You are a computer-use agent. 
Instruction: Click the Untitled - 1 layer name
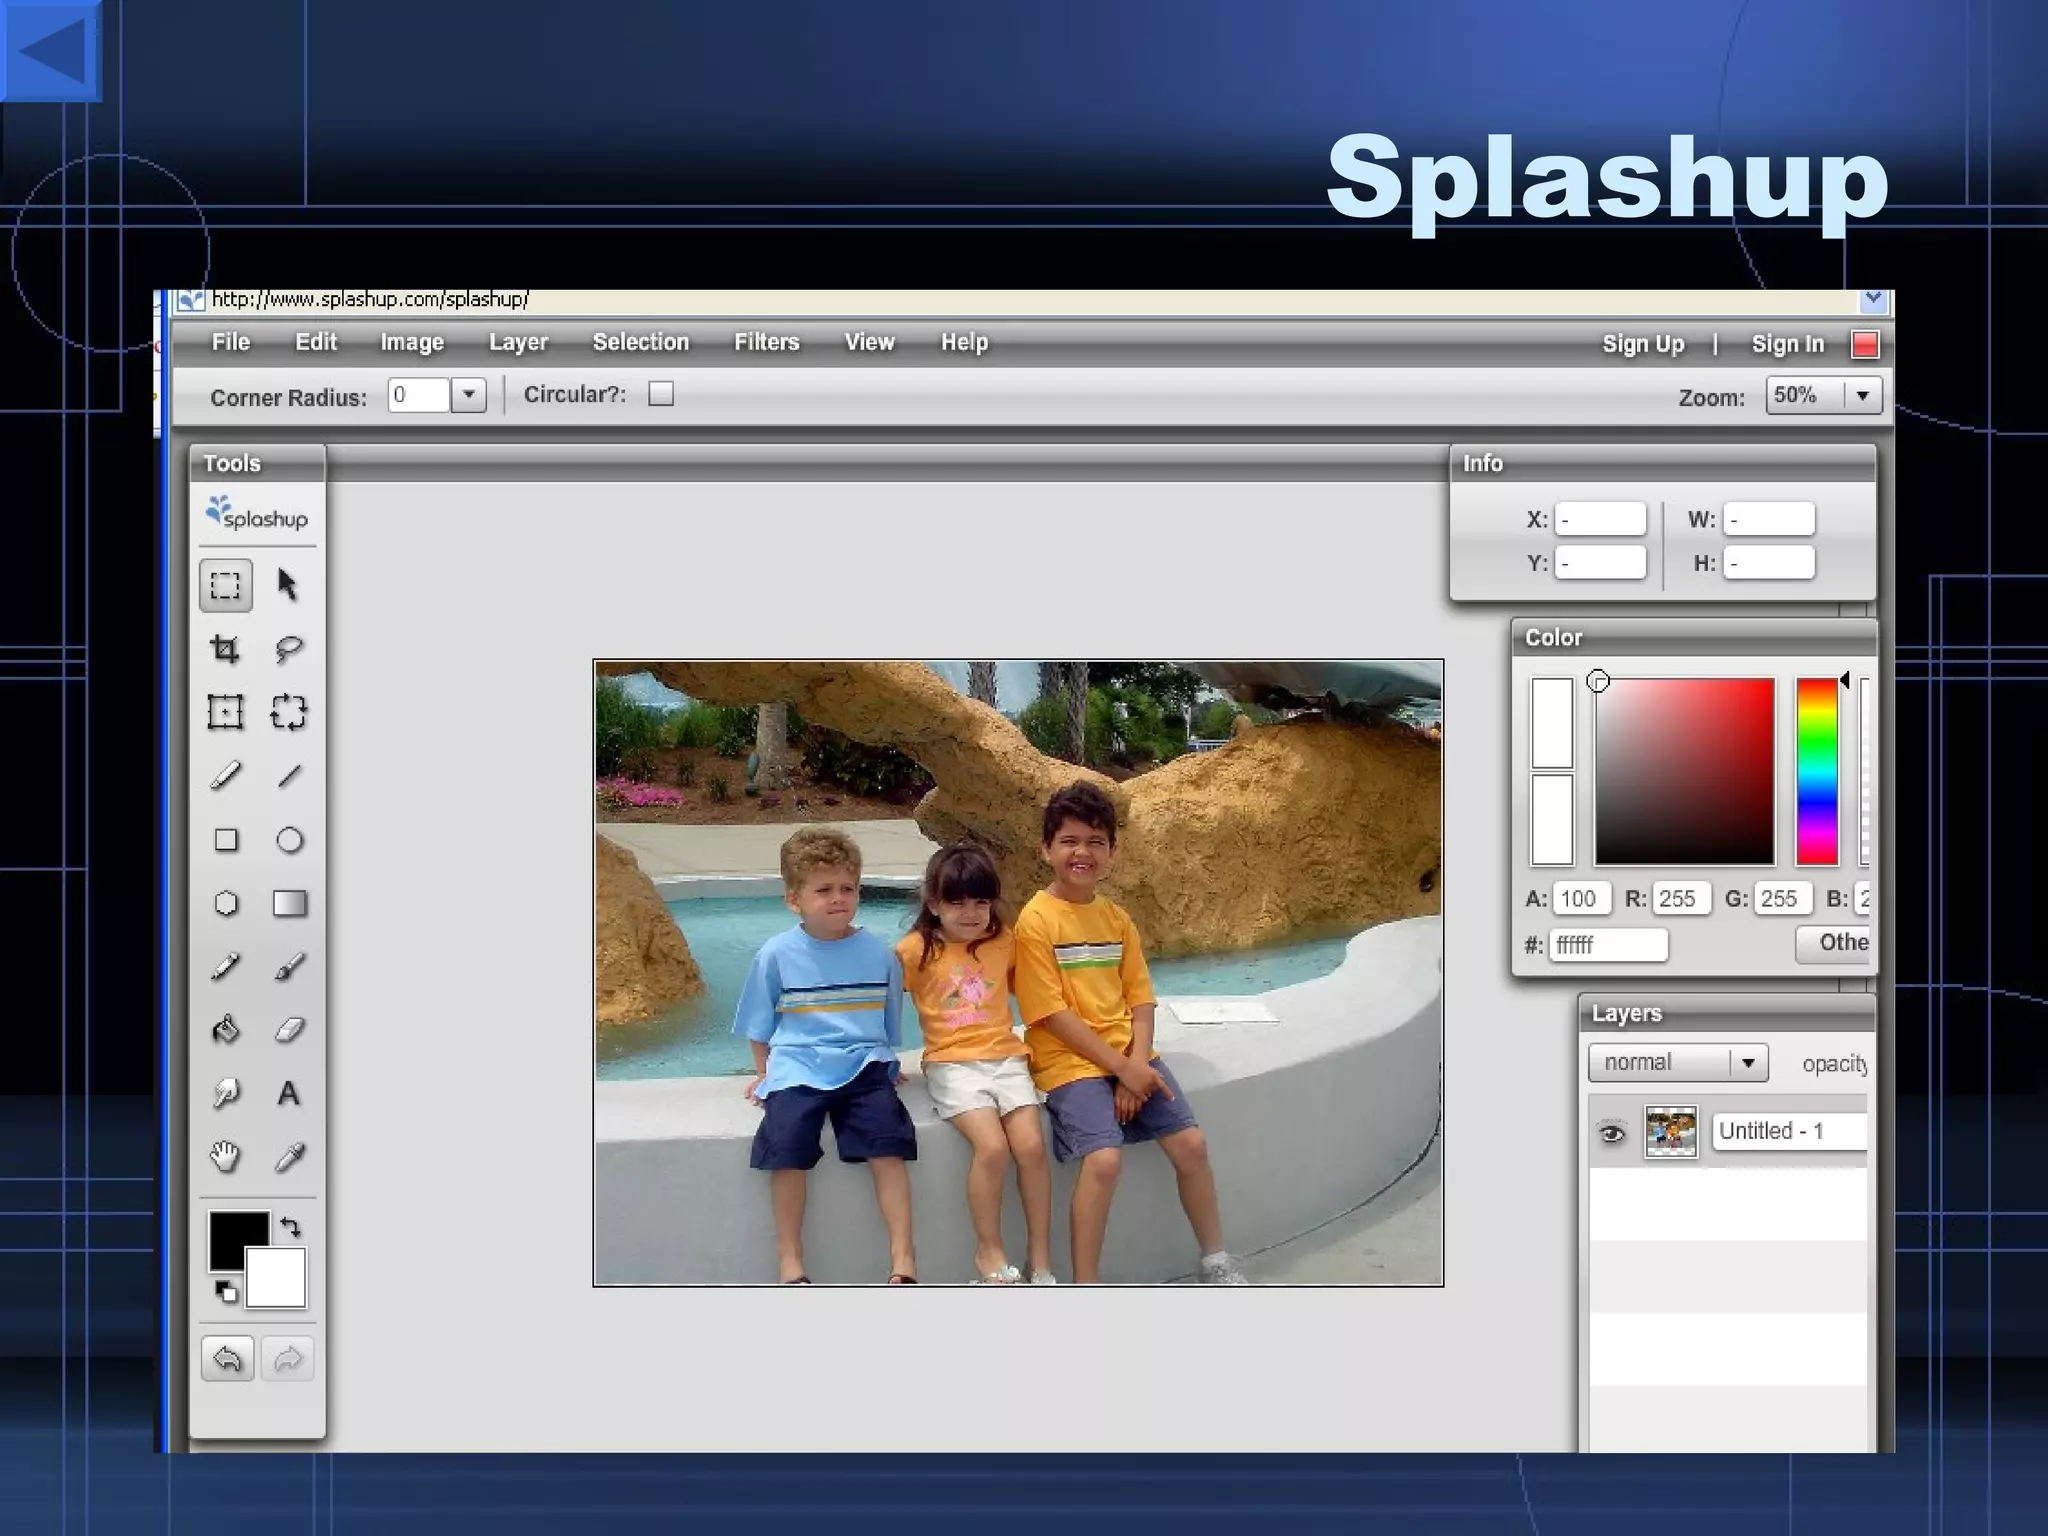pyautogui.click(x=1790, y=1131)
